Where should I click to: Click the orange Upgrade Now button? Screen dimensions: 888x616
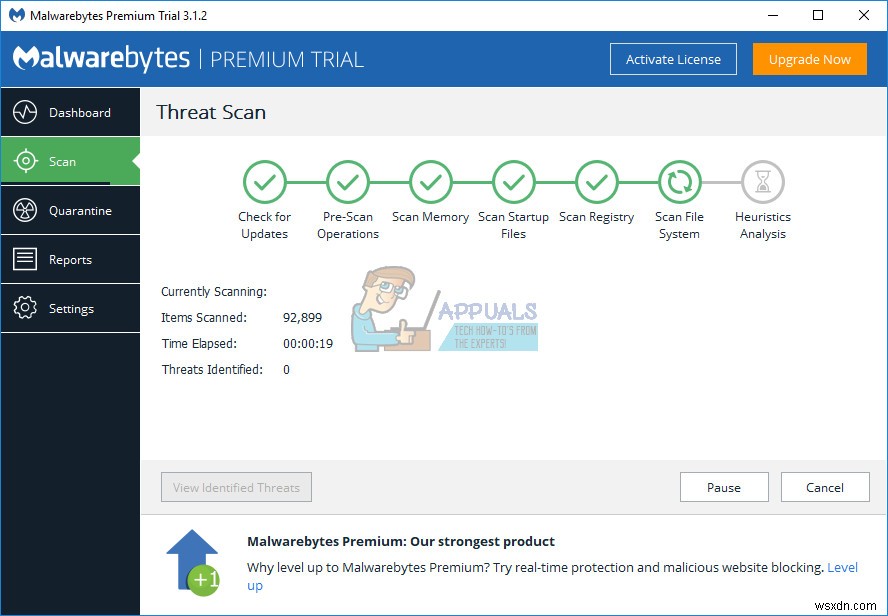point(810,59)
